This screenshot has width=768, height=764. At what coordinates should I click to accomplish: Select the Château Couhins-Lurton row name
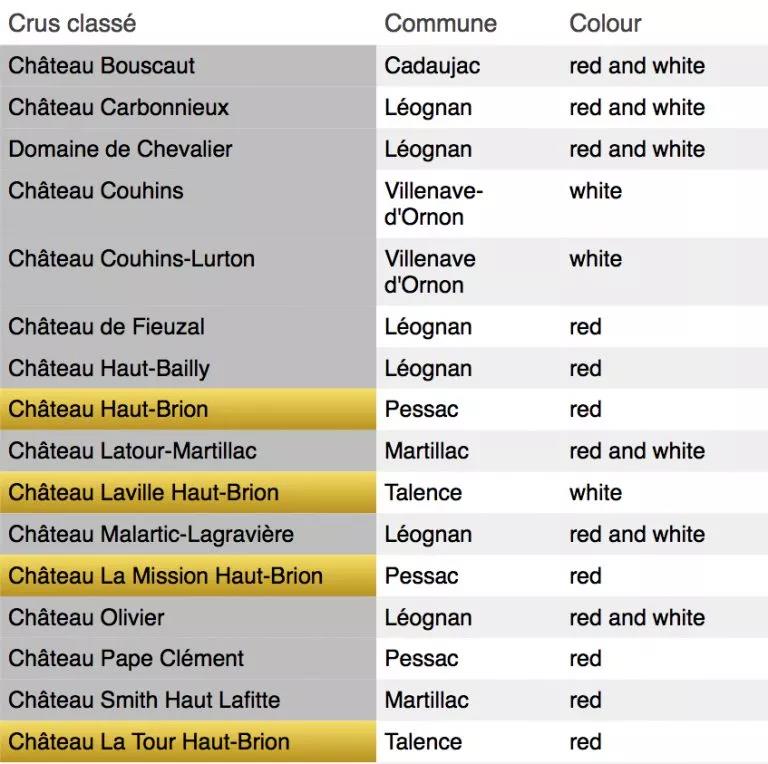pyautogui.click(x=132, y=259)
